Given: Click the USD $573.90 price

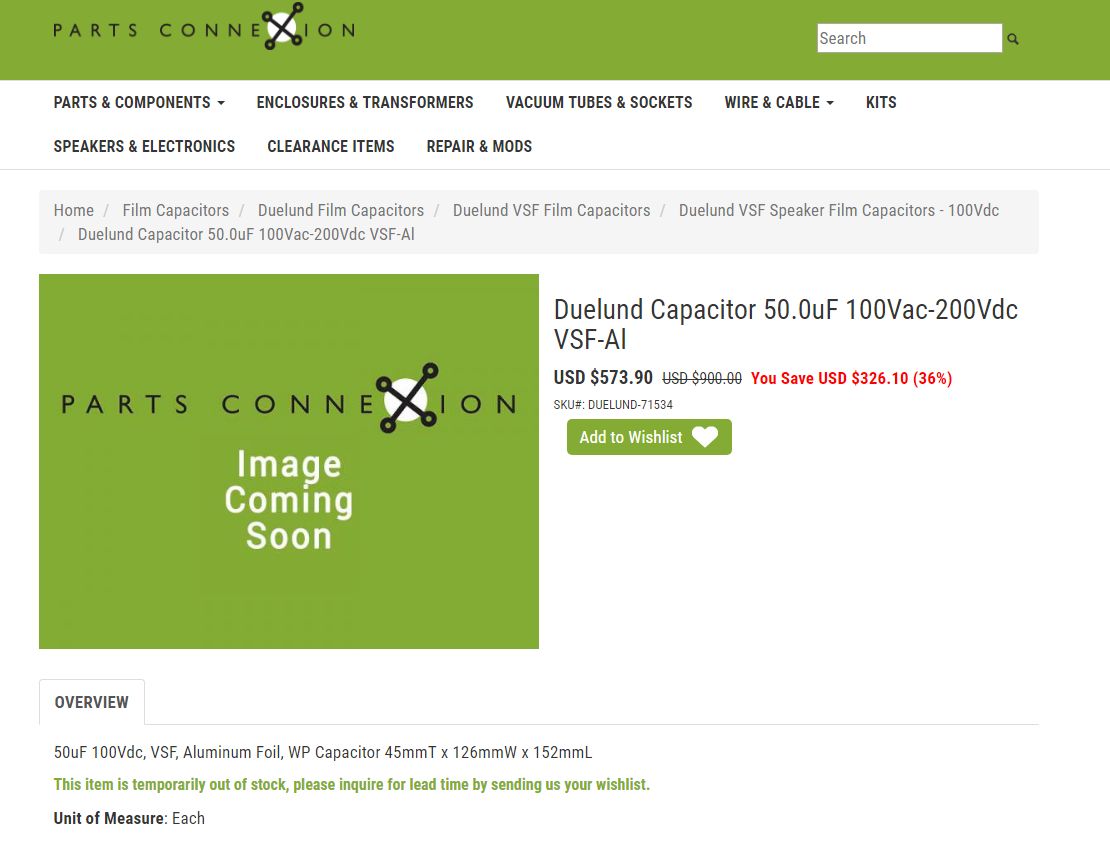Looking at the screenshot, I should pyautogui.click(x=603, y=377).
